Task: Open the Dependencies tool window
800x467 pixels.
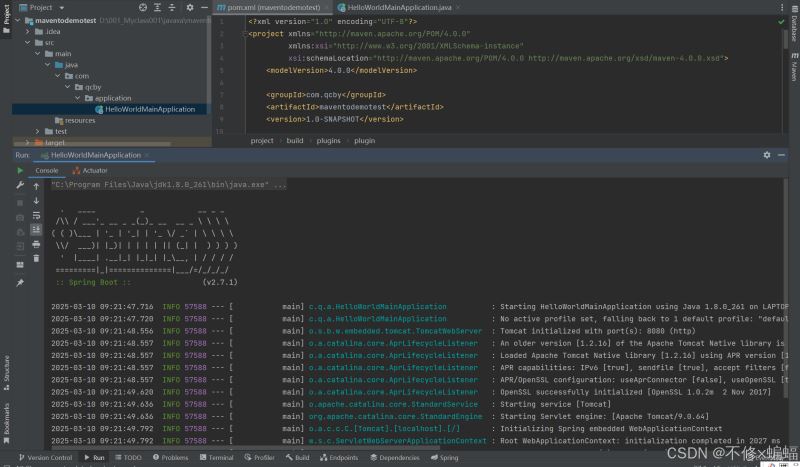Action: [395, 457]
